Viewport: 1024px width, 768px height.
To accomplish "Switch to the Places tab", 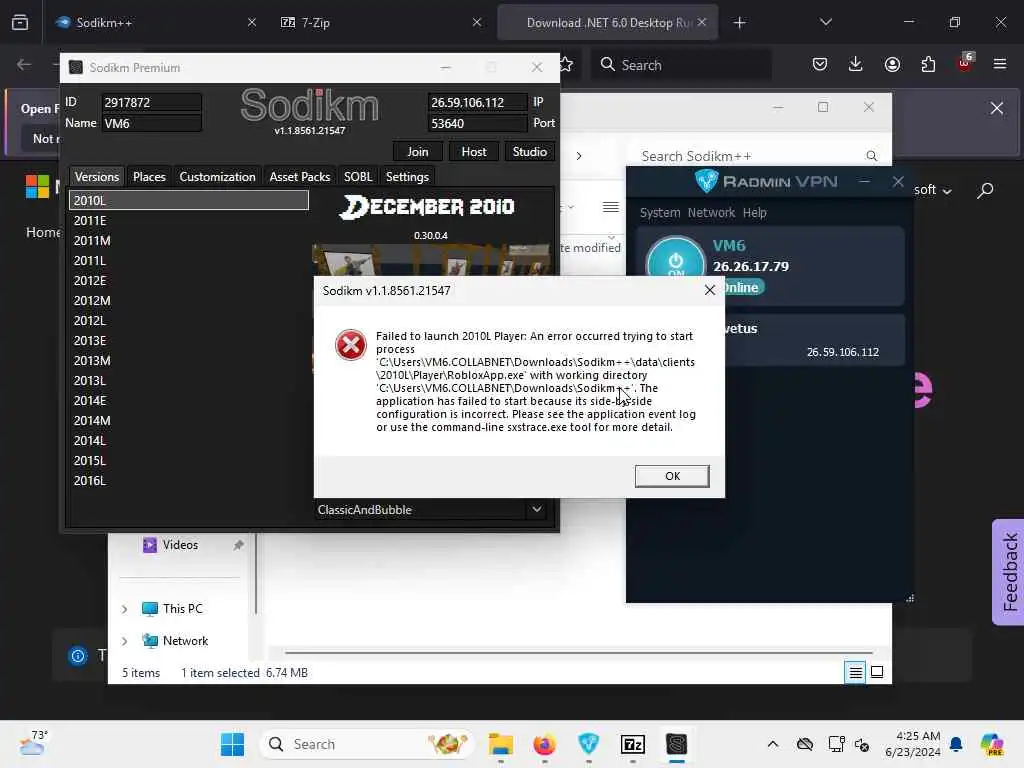I will tap(149, 176).
